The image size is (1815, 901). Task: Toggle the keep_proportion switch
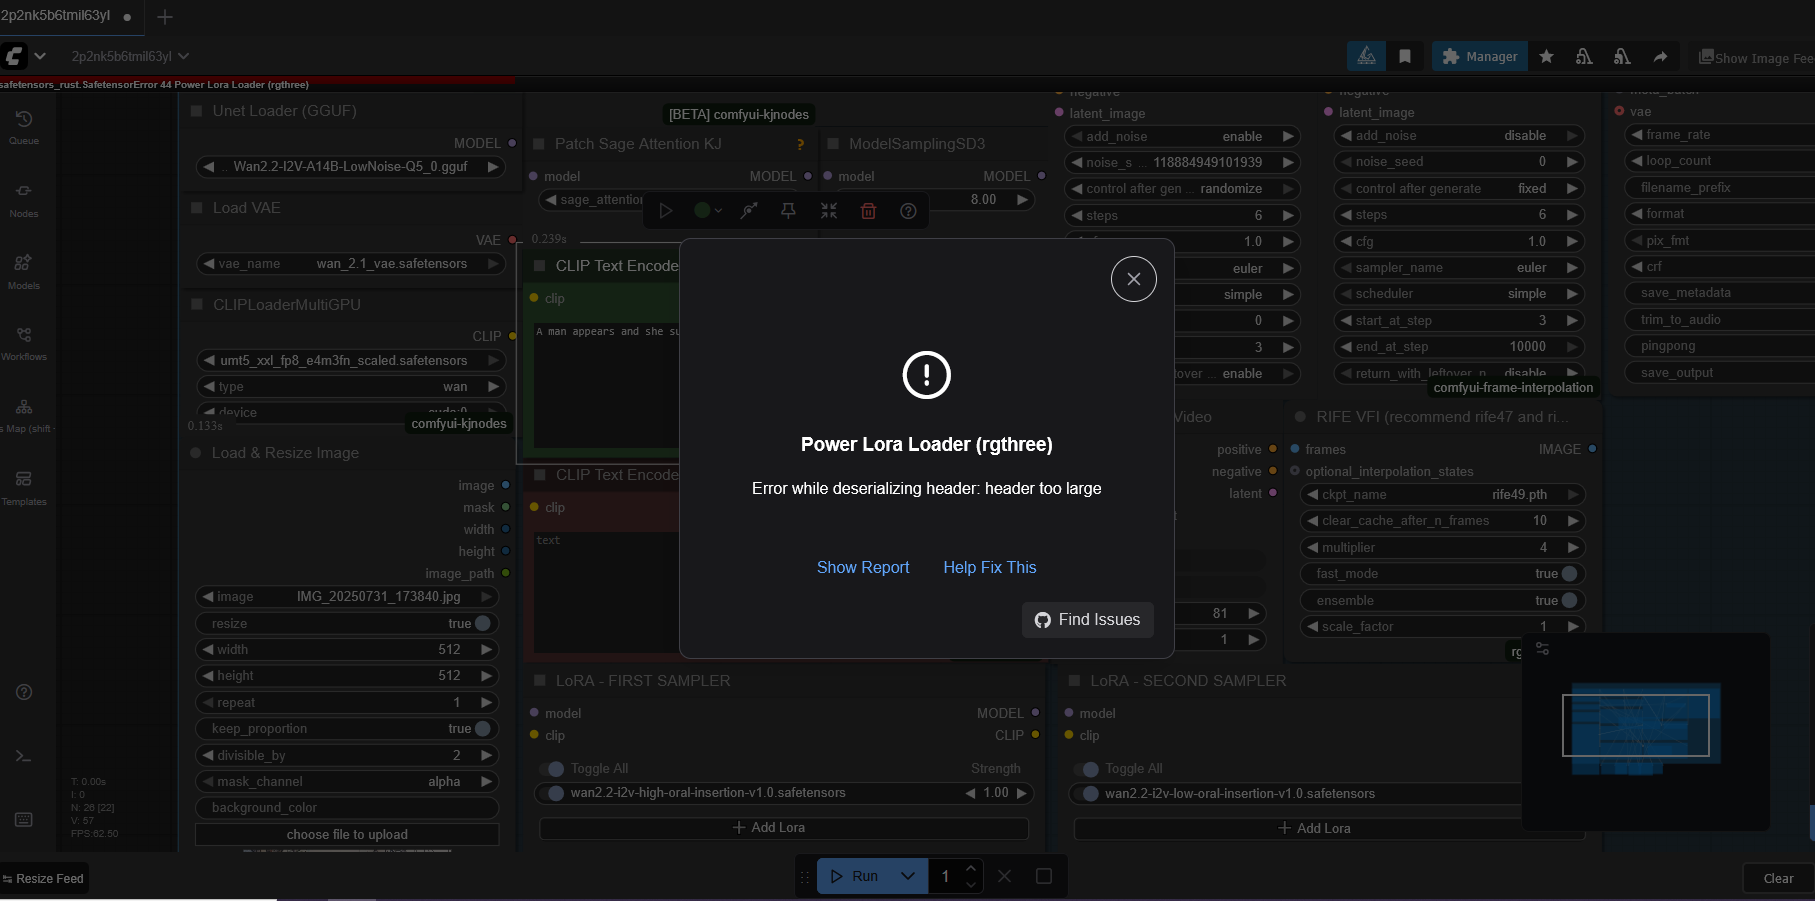[x=483, y=728]
